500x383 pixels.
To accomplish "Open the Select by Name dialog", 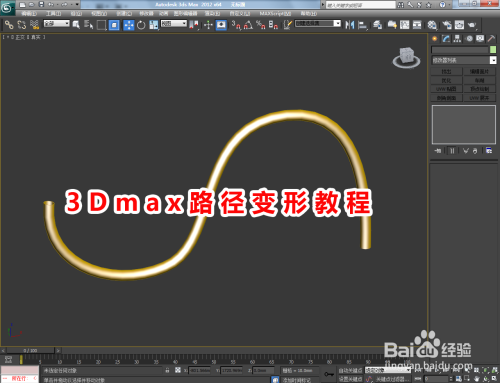I will click(88, 25).
